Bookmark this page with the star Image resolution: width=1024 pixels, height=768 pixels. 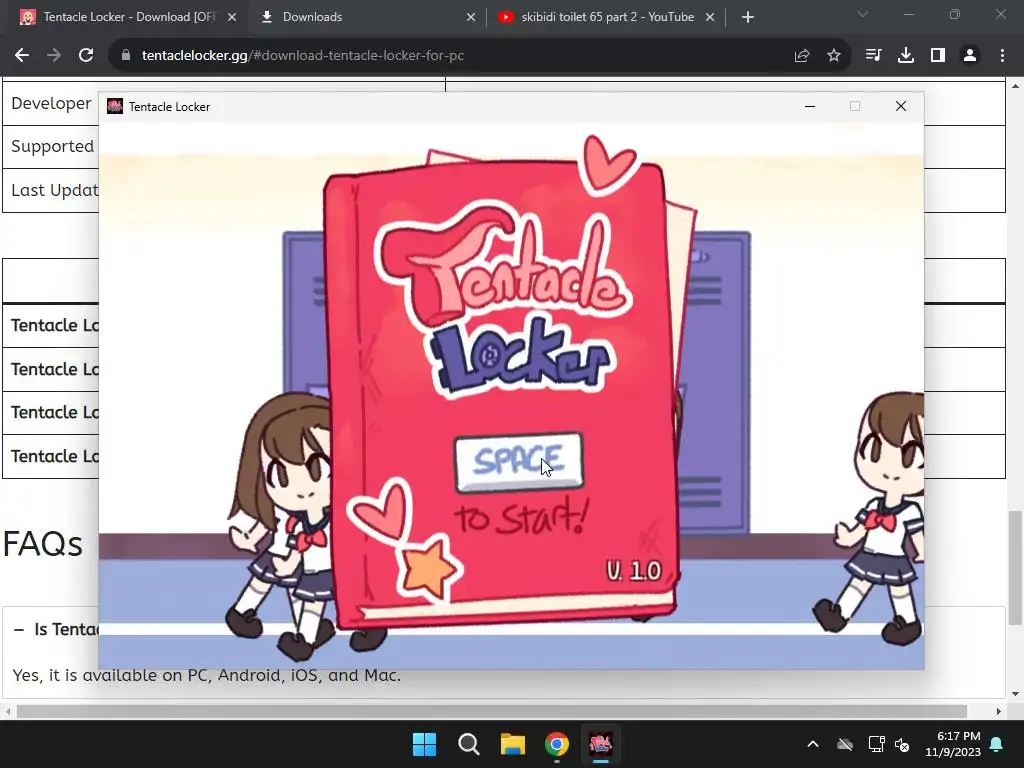(833, 56)
